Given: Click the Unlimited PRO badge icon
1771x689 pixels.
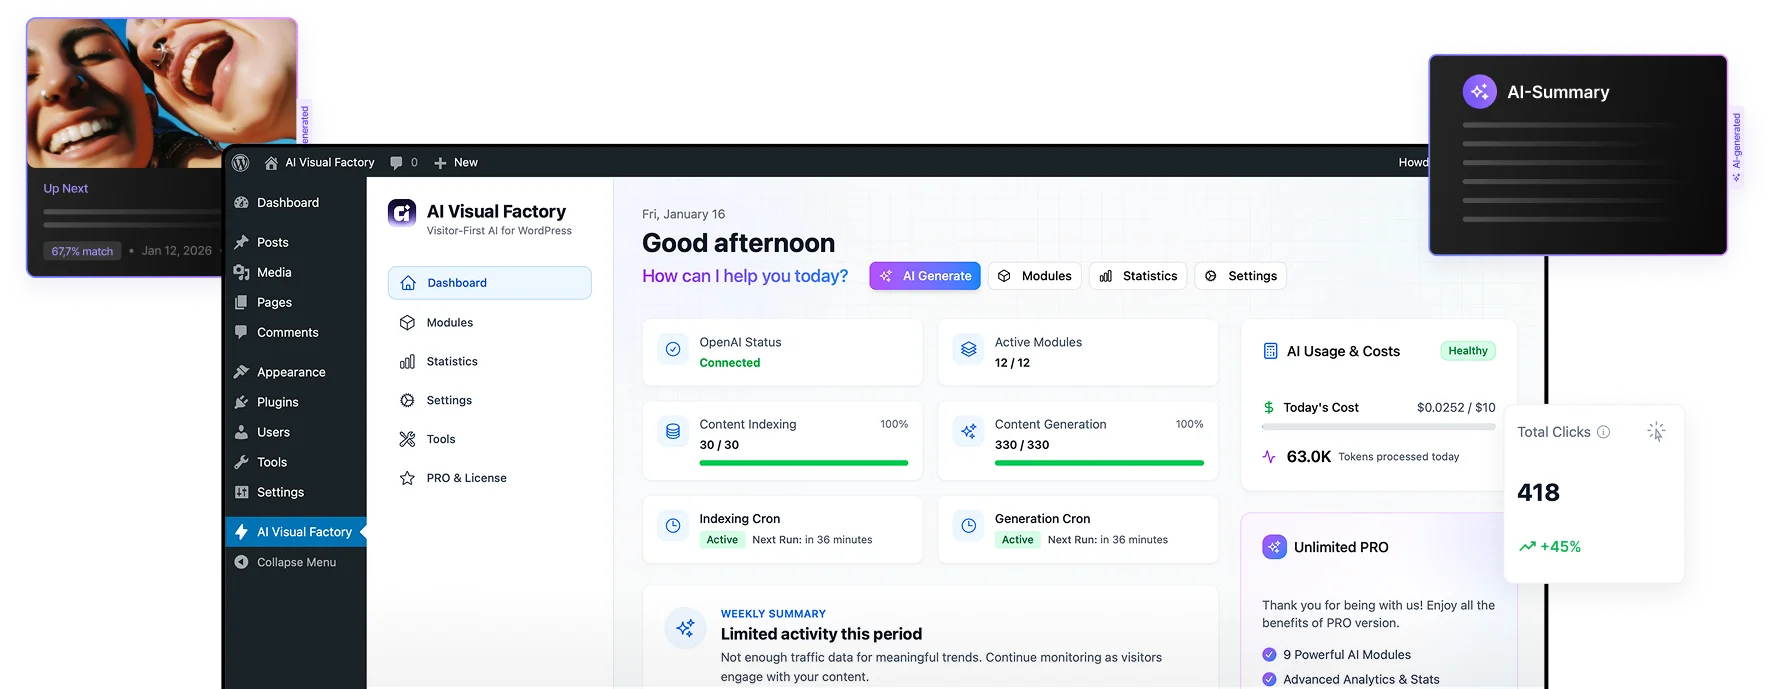Looking at the screenshot, I should tap(1274, 547).
